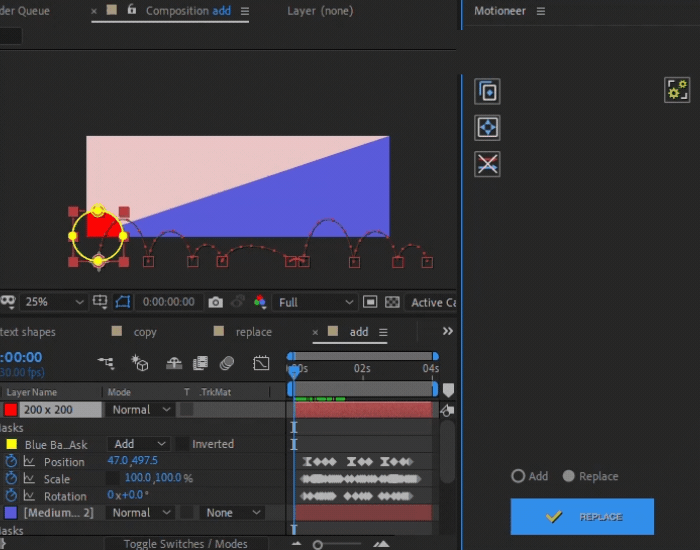Click the Motioneer copy keyframes icon
The height and width of the screenshot is (550, 700).
pos(487,92)
